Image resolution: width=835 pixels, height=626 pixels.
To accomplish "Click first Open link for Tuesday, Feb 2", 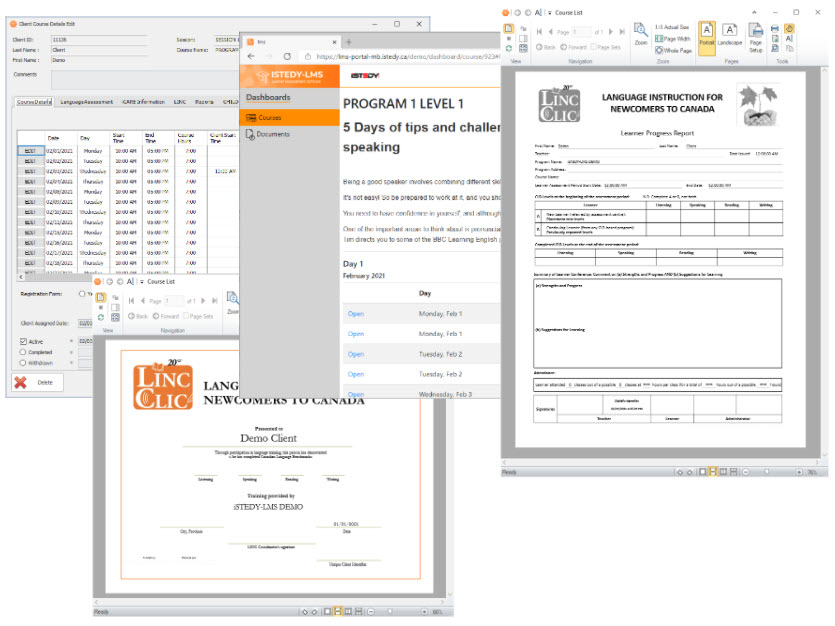I will pyautogui.click(x=356, y=355).
